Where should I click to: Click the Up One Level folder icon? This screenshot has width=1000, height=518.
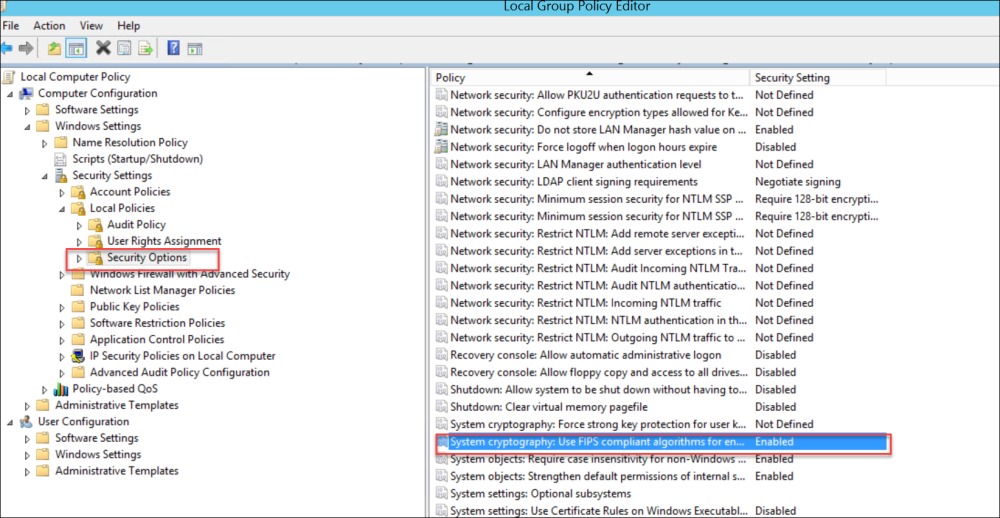coord(54,47)
